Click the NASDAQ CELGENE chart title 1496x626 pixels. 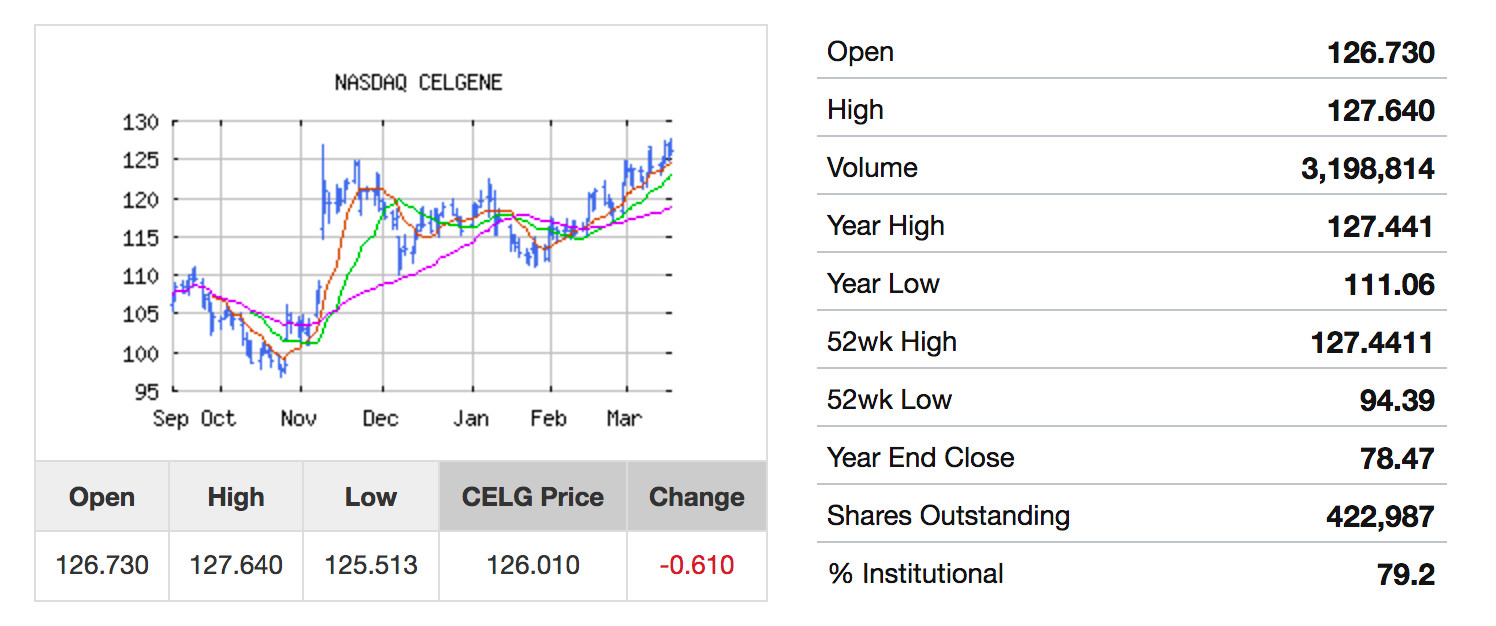[418, 83]
